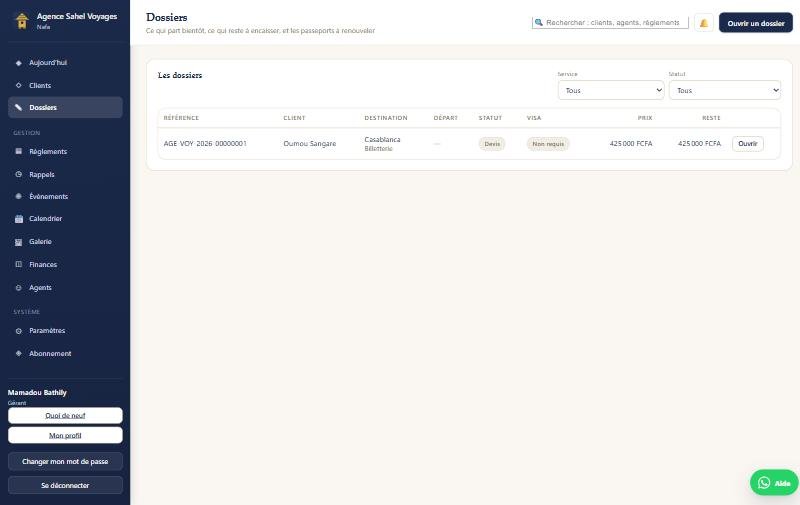800x505 pixels.
Task: Go to Abonnement page
Action: click(65, 353)
